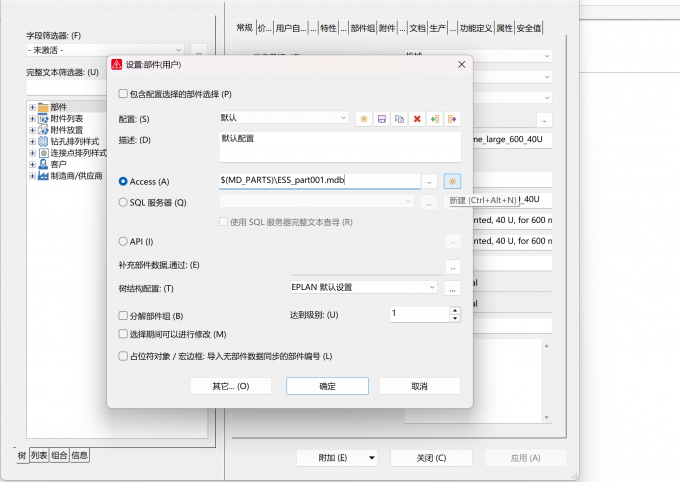The image size is (680, 482).
Task: Click the new Access database star button
Action: [452, 182]
